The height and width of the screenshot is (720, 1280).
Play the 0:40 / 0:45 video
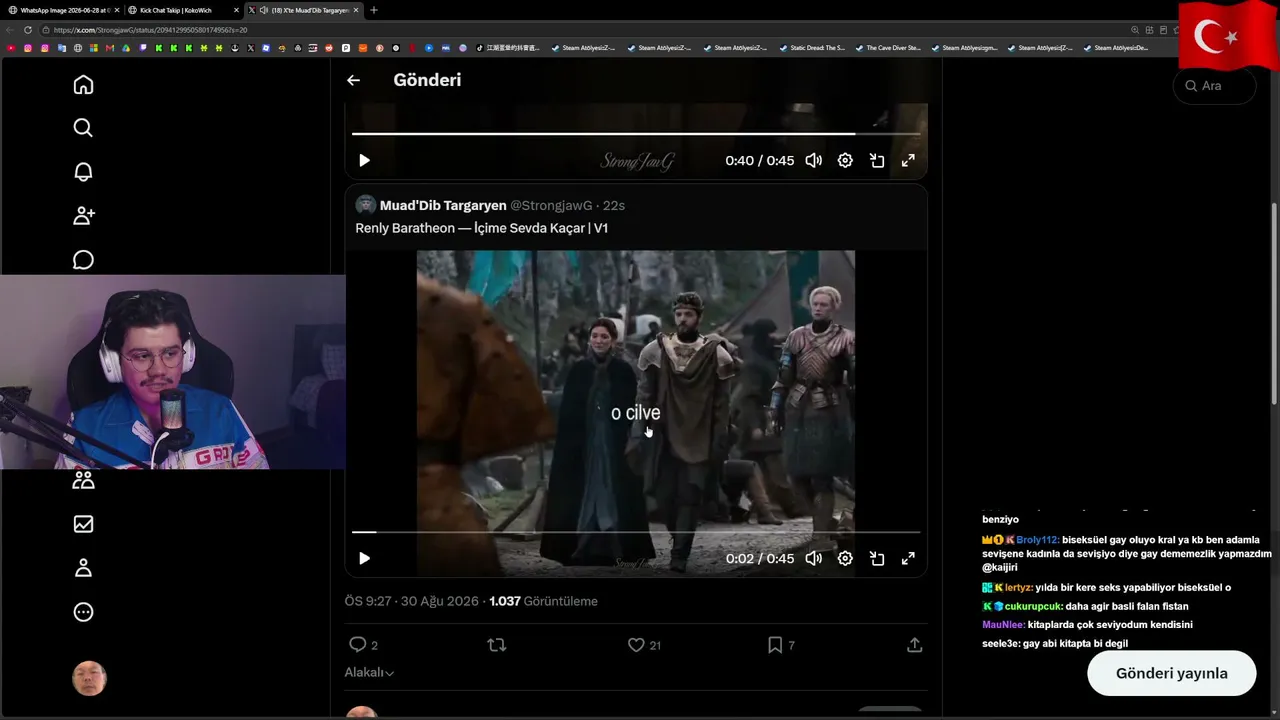coord(364,160)
